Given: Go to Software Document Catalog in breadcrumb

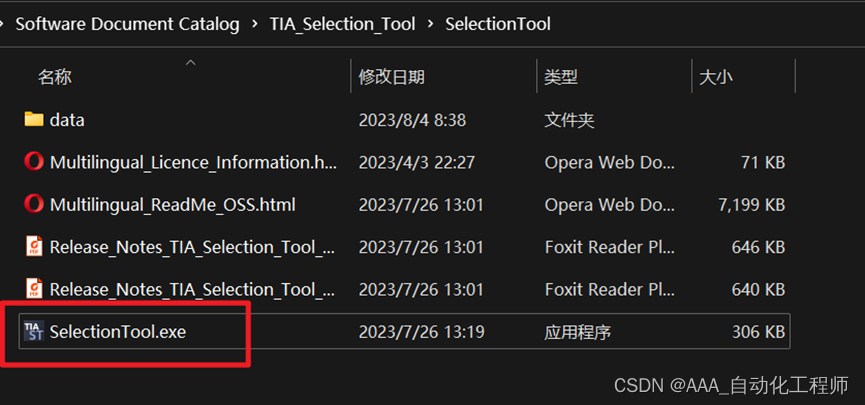Looking at the screenshot, I should 127,24.
